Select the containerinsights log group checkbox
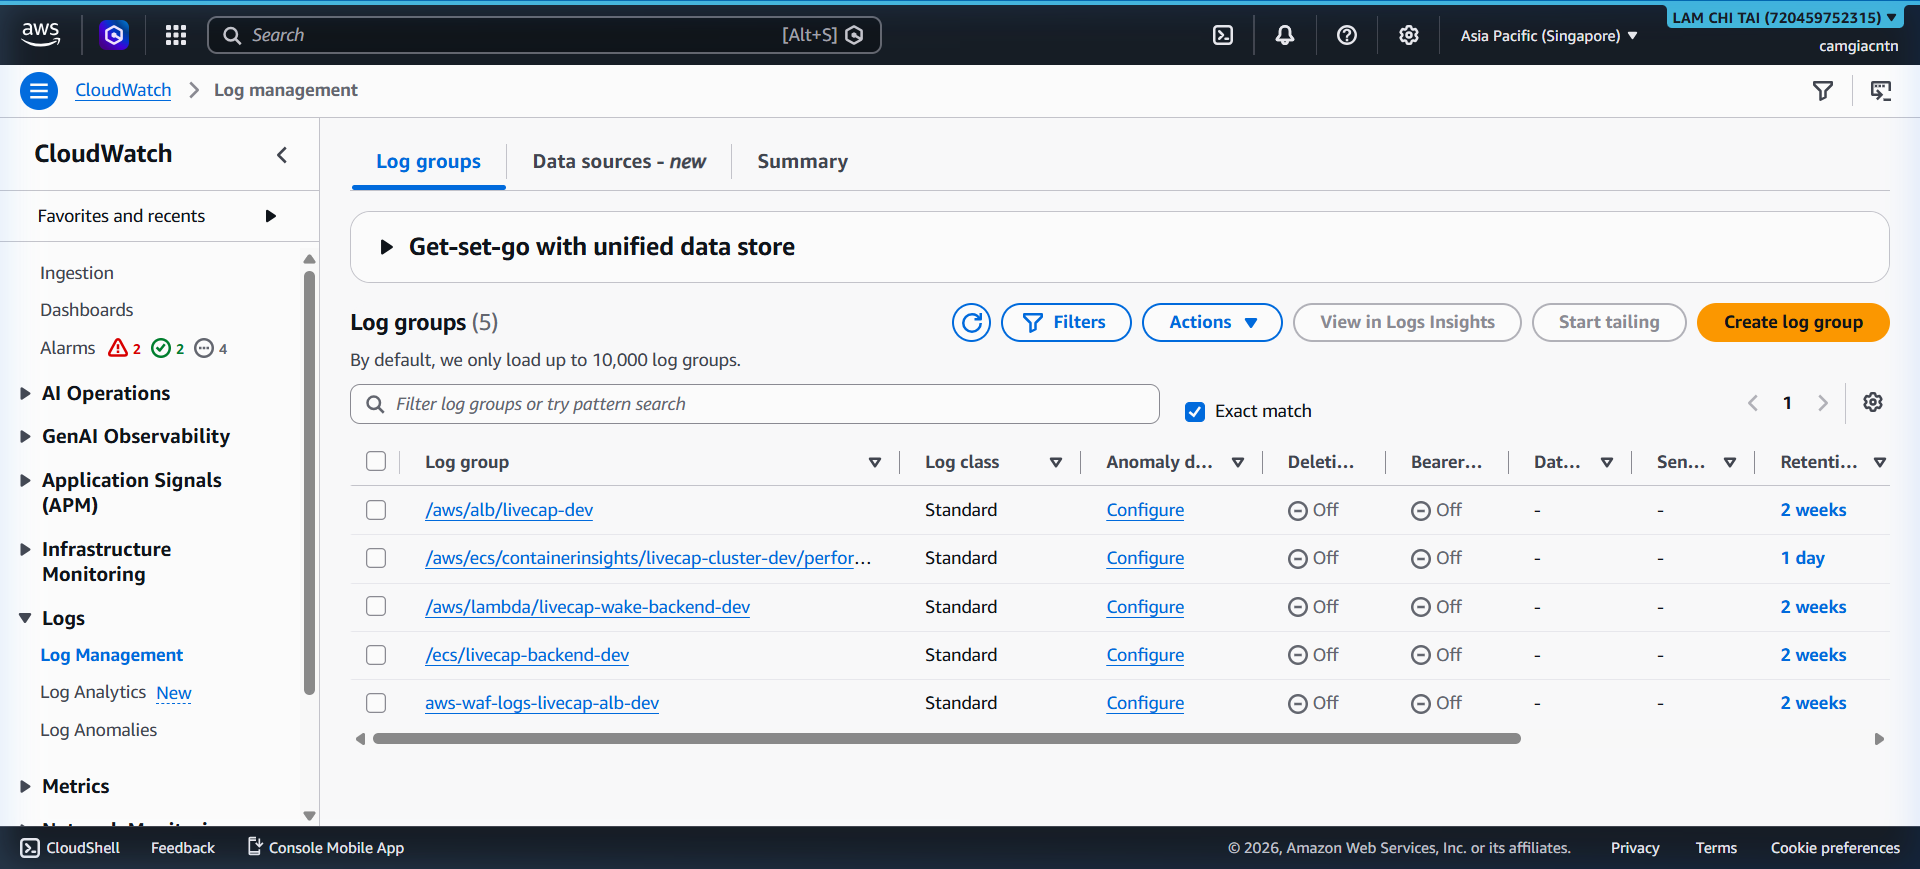The image size is (1920, 869). 376,558
